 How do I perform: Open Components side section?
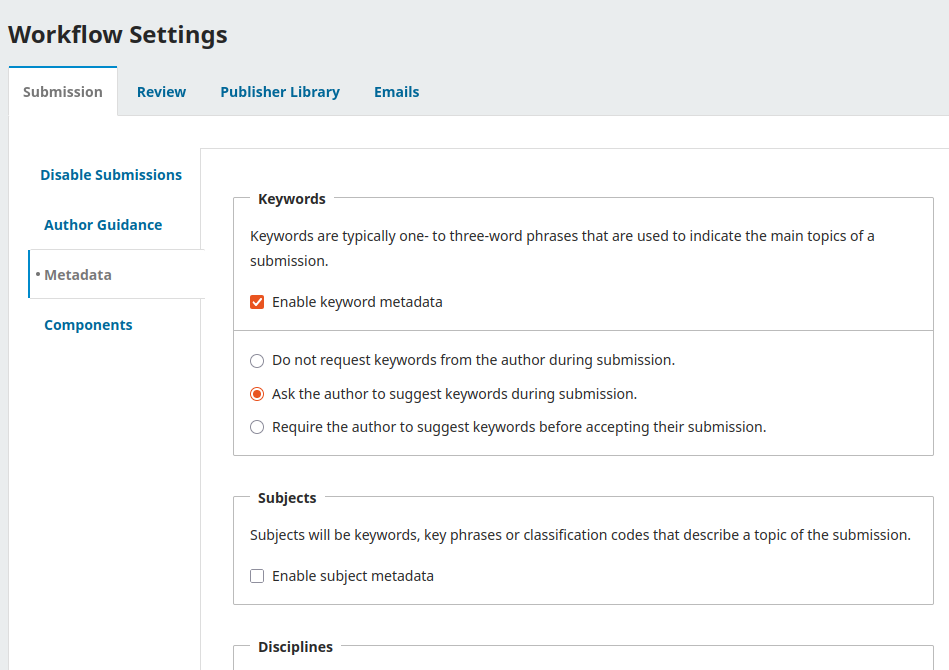coord(88,325)
